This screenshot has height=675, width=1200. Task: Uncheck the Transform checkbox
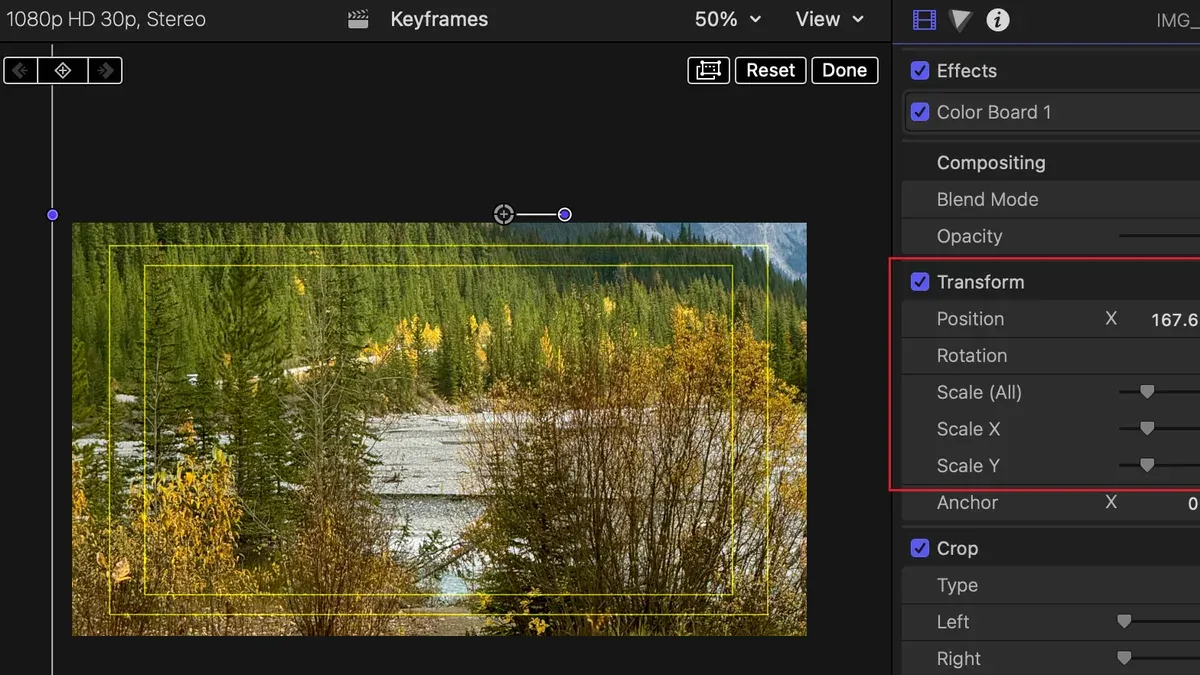[920, 282]
